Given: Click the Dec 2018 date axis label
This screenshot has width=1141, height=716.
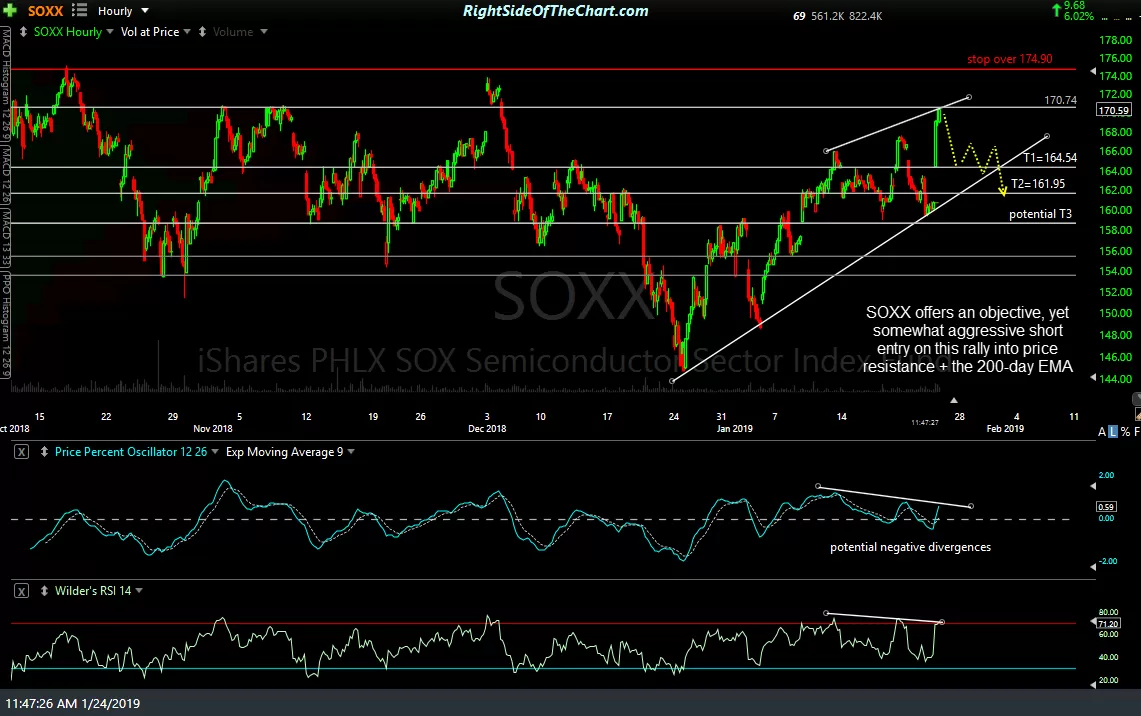Looking at the screenshot, I should pos(487,429).
